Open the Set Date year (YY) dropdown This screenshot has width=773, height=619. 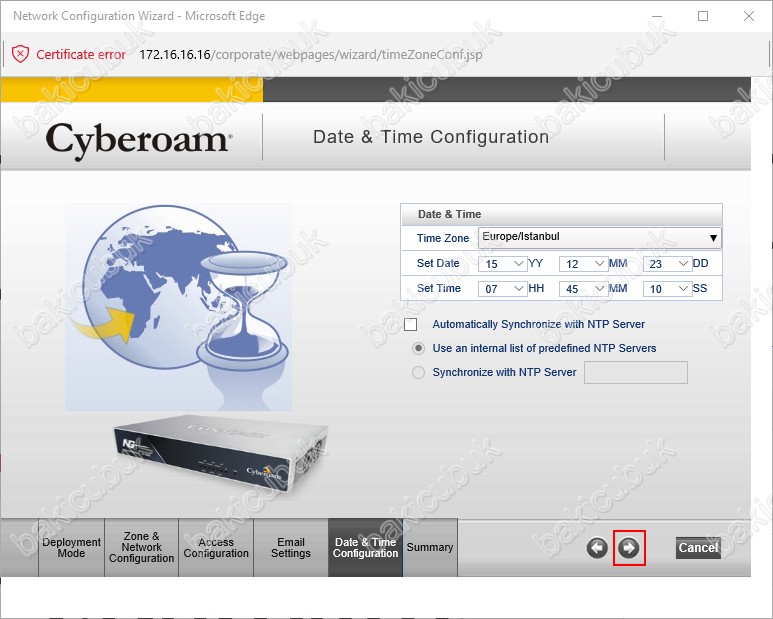point(502,264)
